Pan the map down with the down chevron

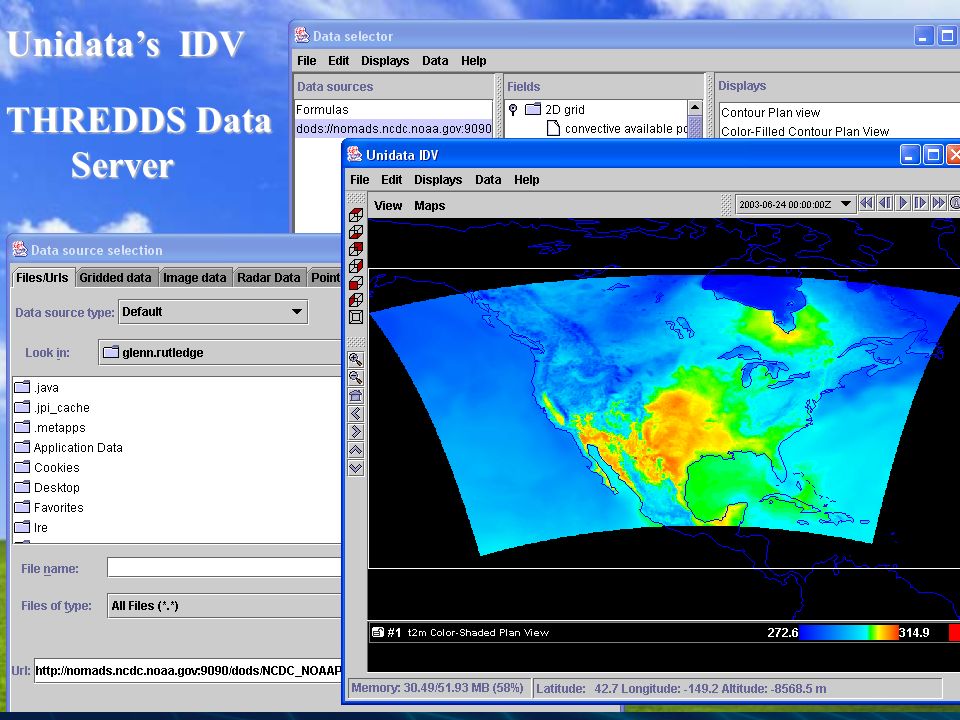click(356, 468)
